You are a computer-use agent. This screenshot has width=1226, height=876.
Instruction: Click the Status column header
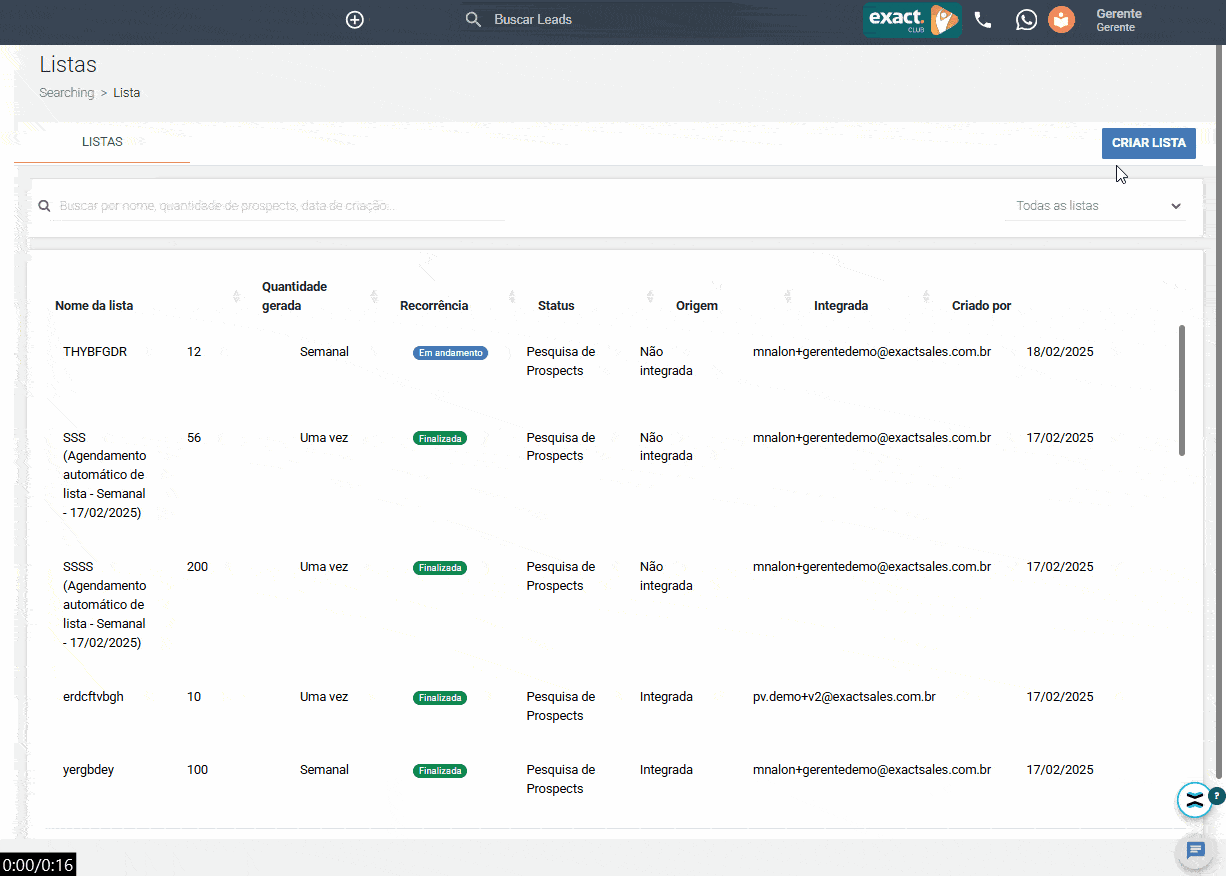pos(556,306)
